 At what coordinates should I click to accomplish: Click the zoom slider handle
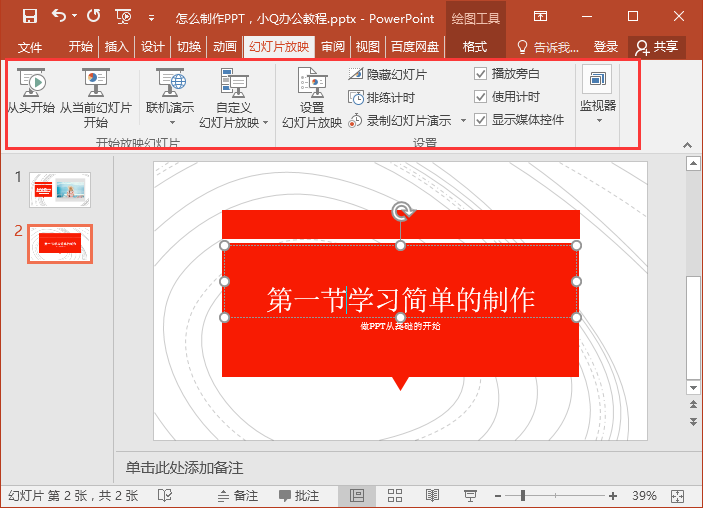tap(523, 496)
